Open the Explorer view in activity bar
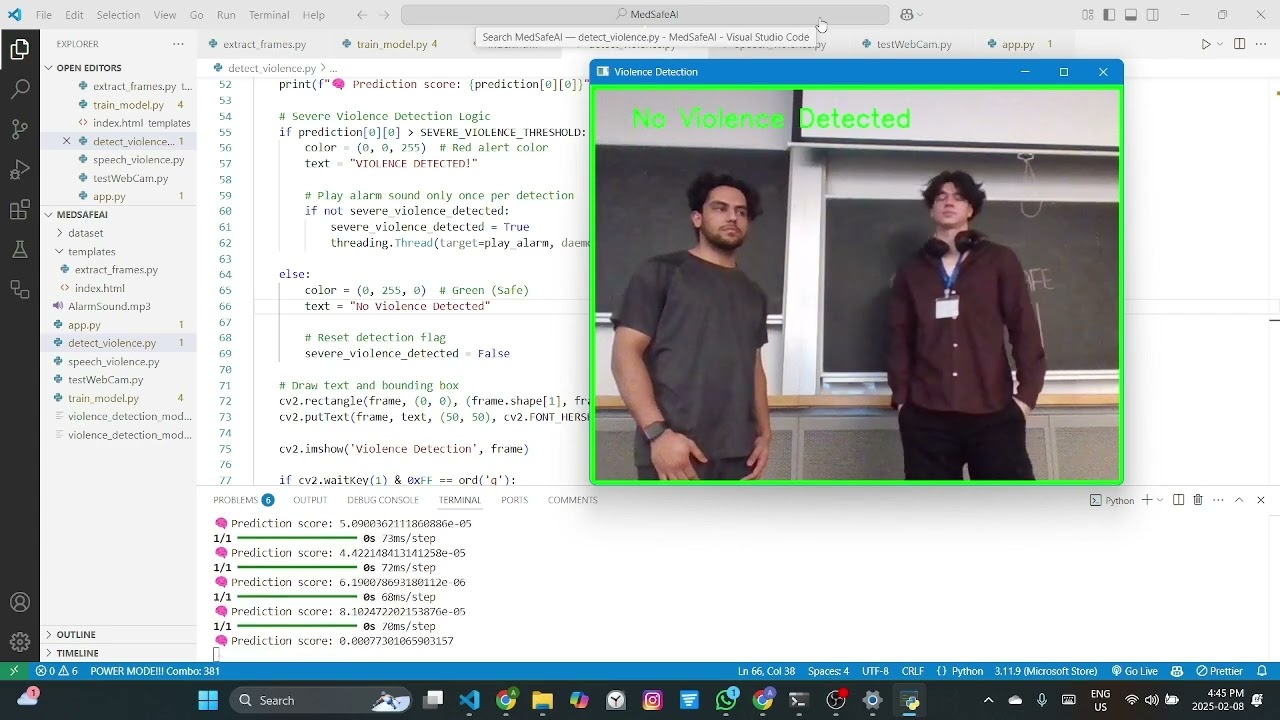Viewport: 1280px width, 720px height. tap(19, 49)
